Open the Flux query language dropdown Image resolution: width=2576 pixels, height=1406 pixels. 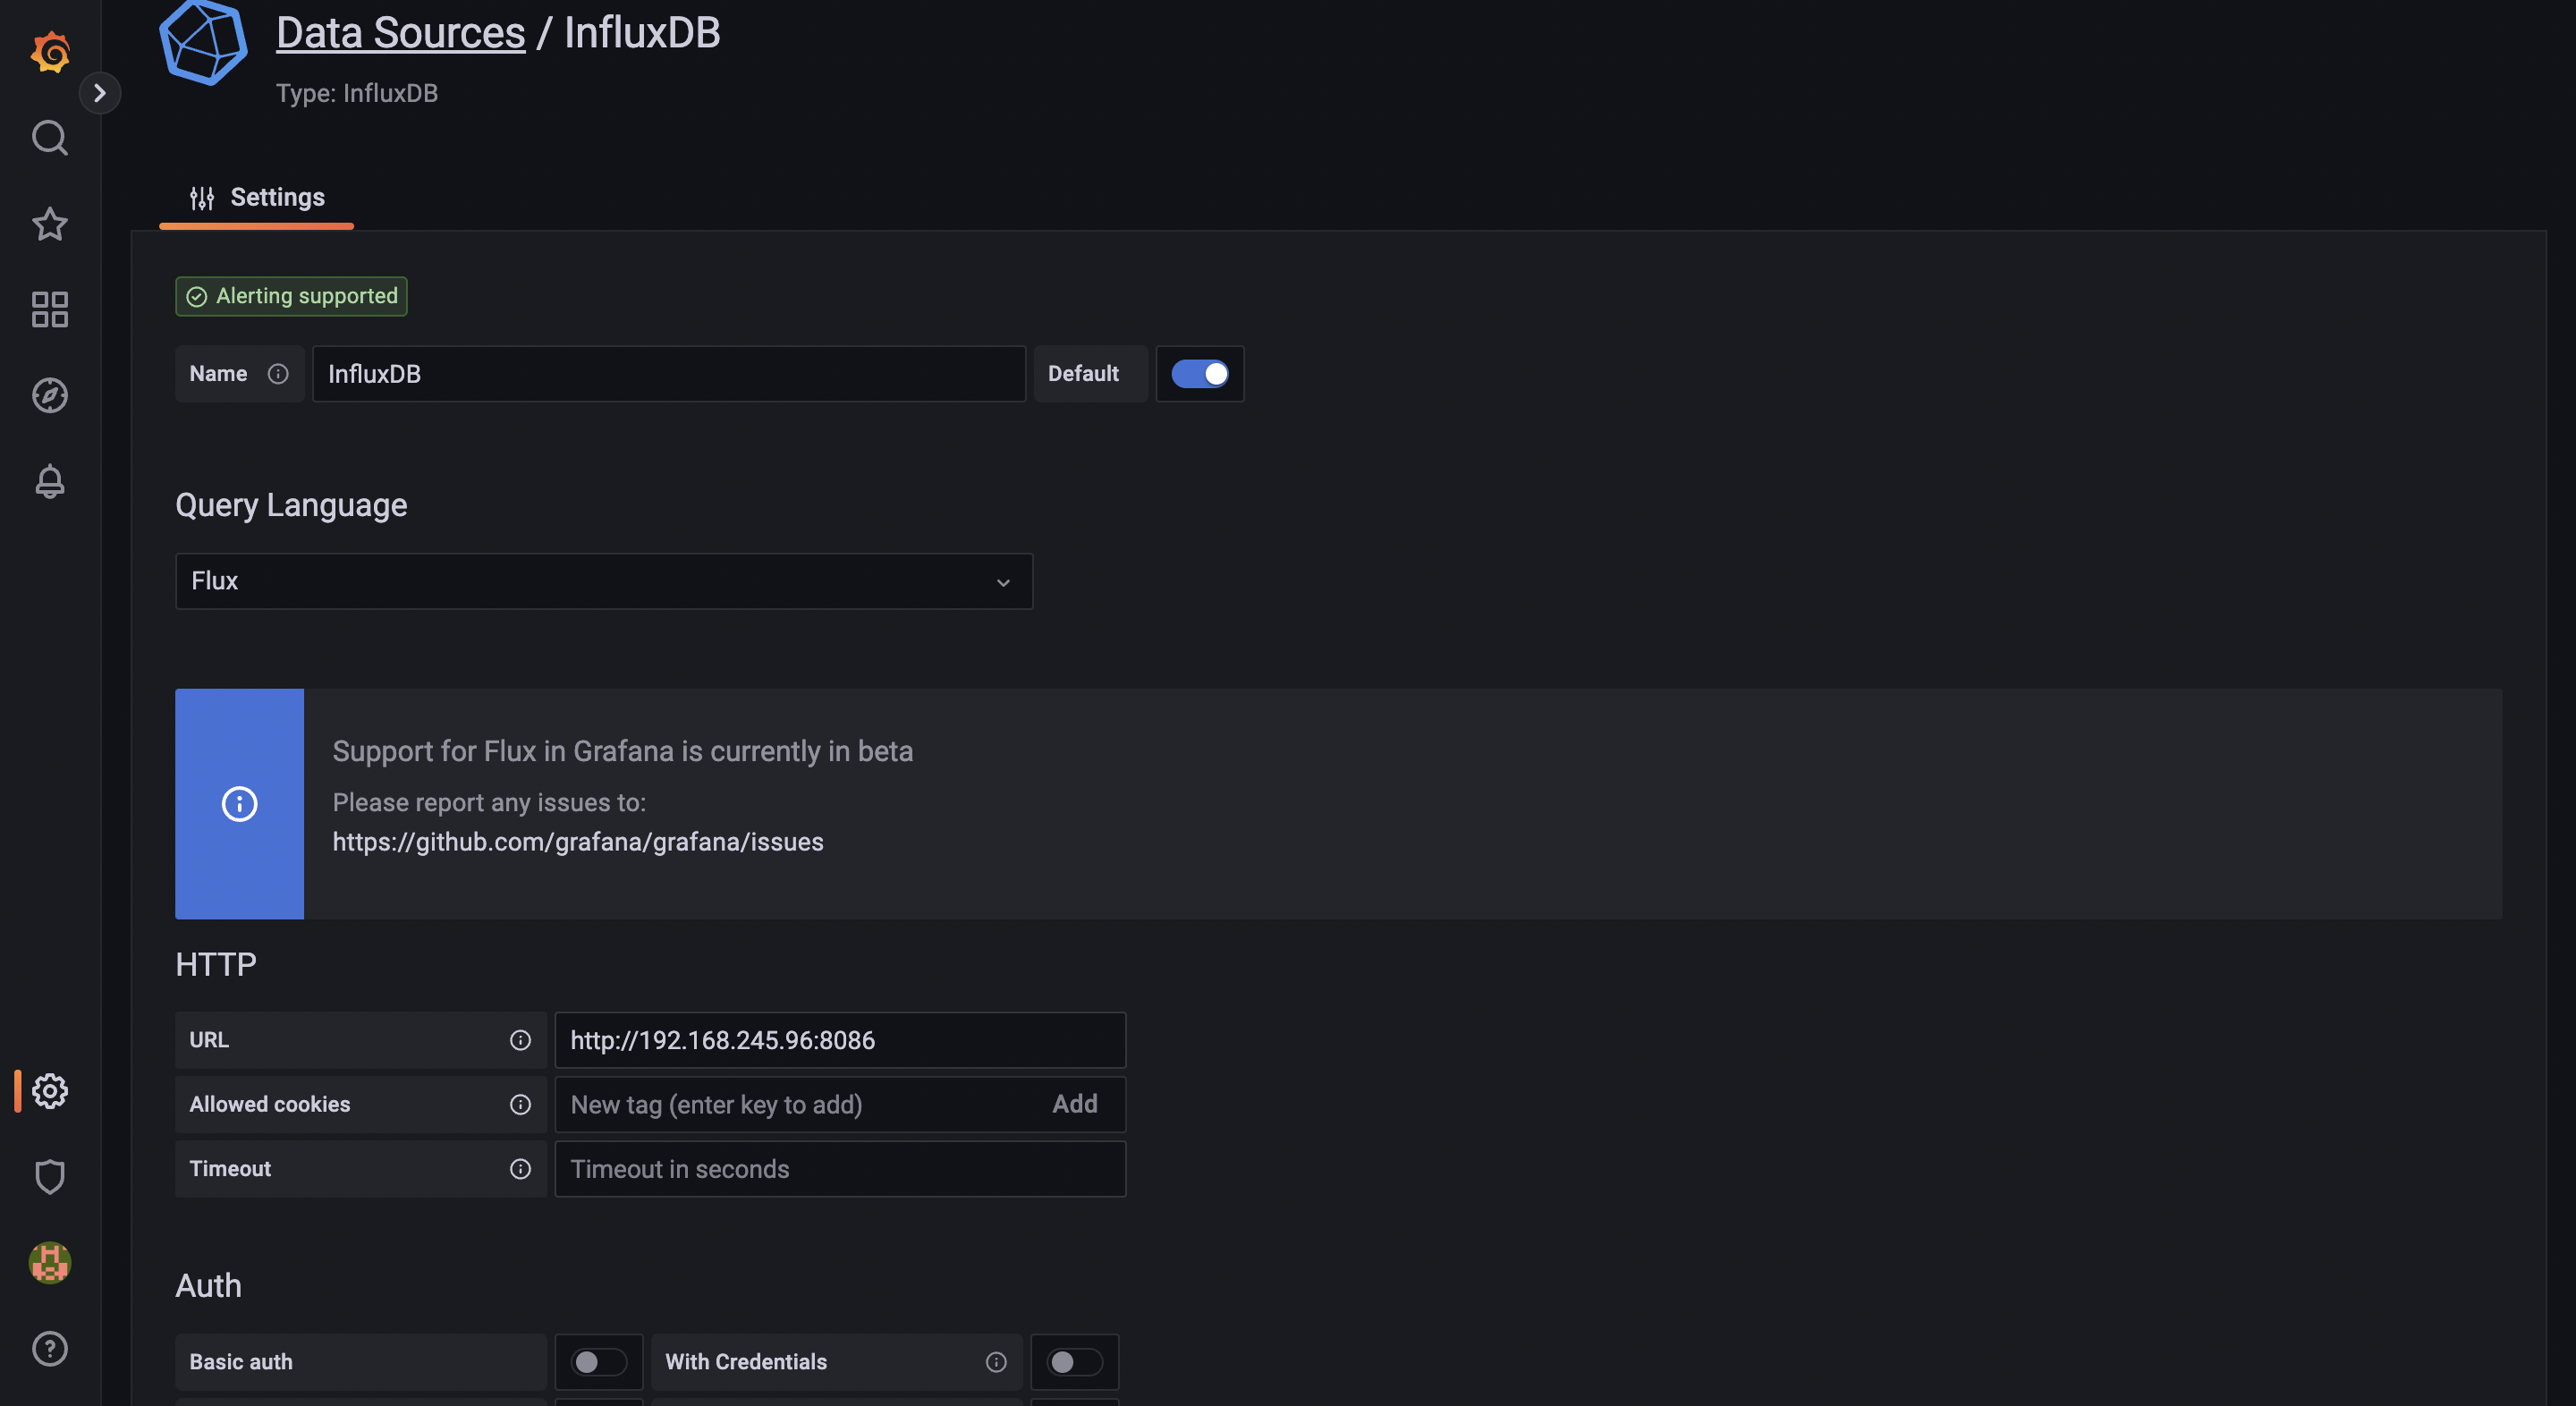[603, 581]
